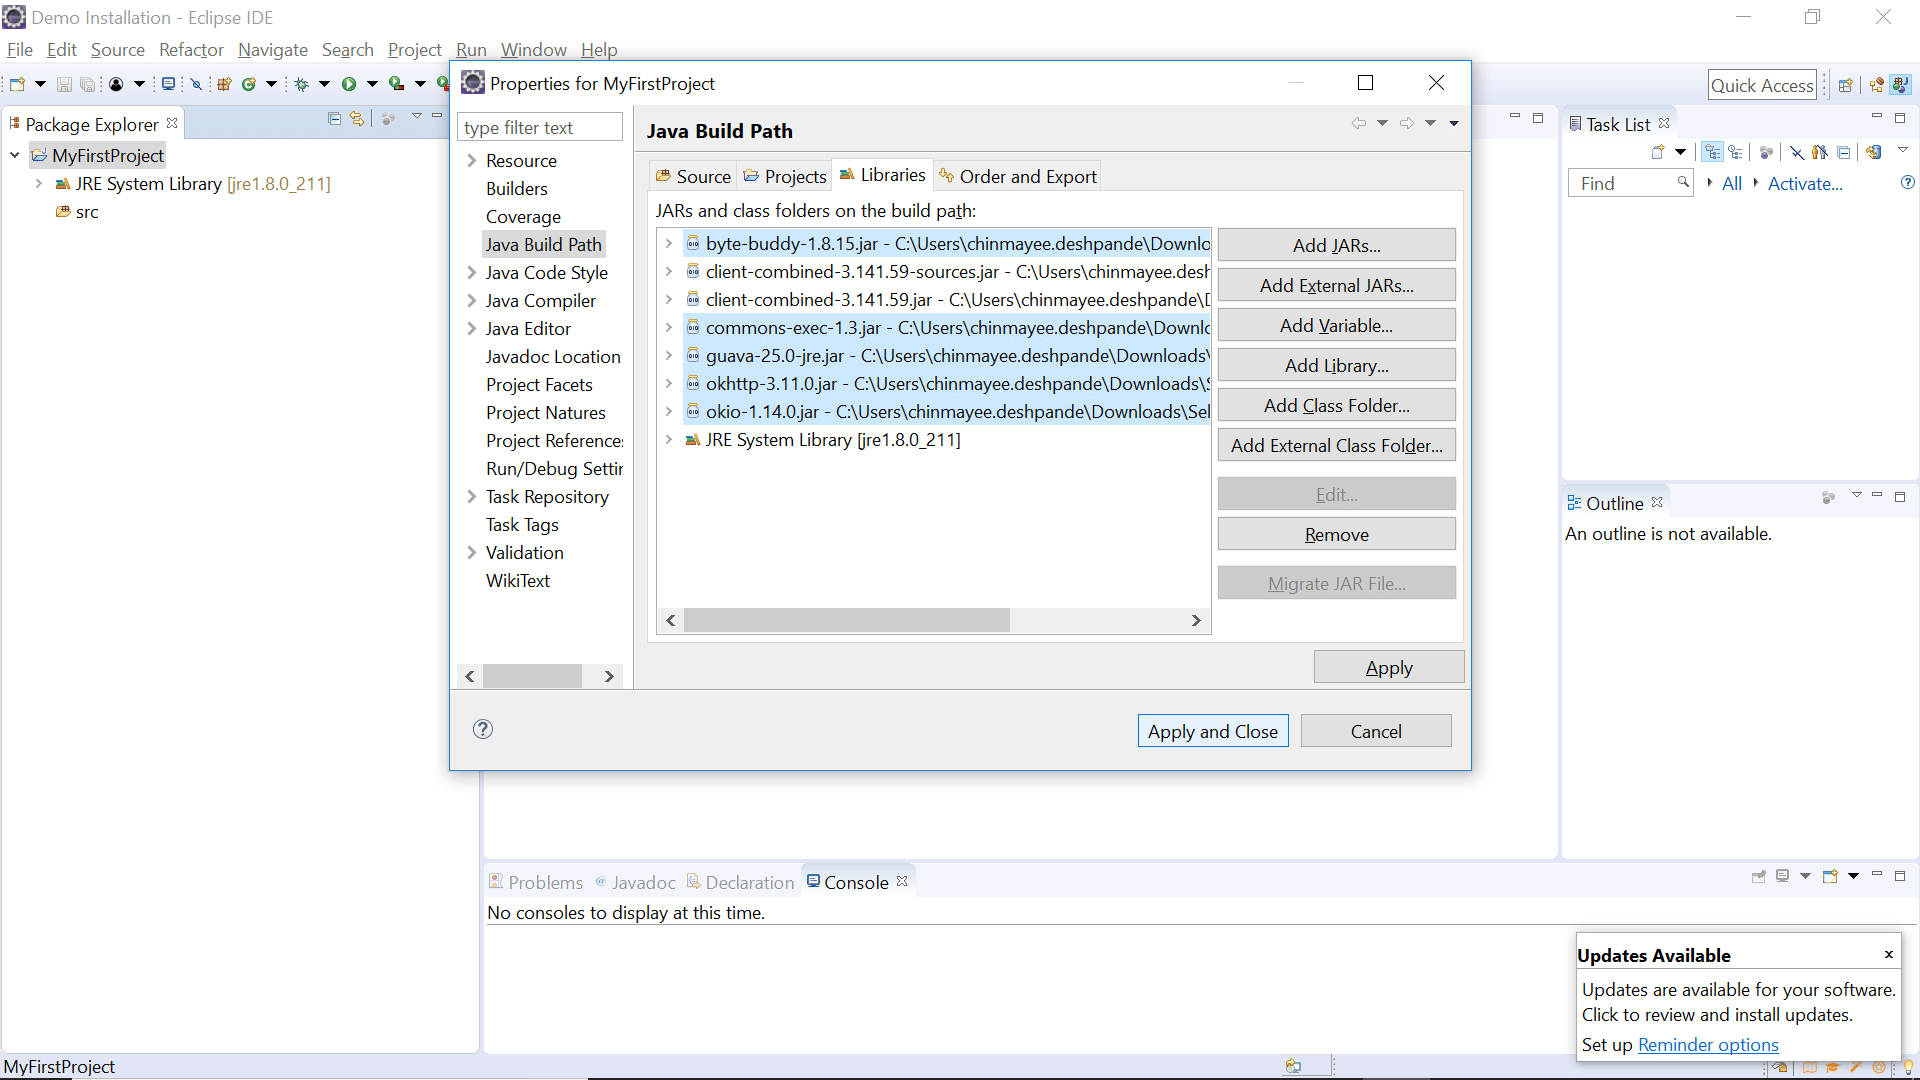Expand the JRE System Library tree node
The height and width of the screenshot is (1080, 1920).
click(x=38, y=183)
